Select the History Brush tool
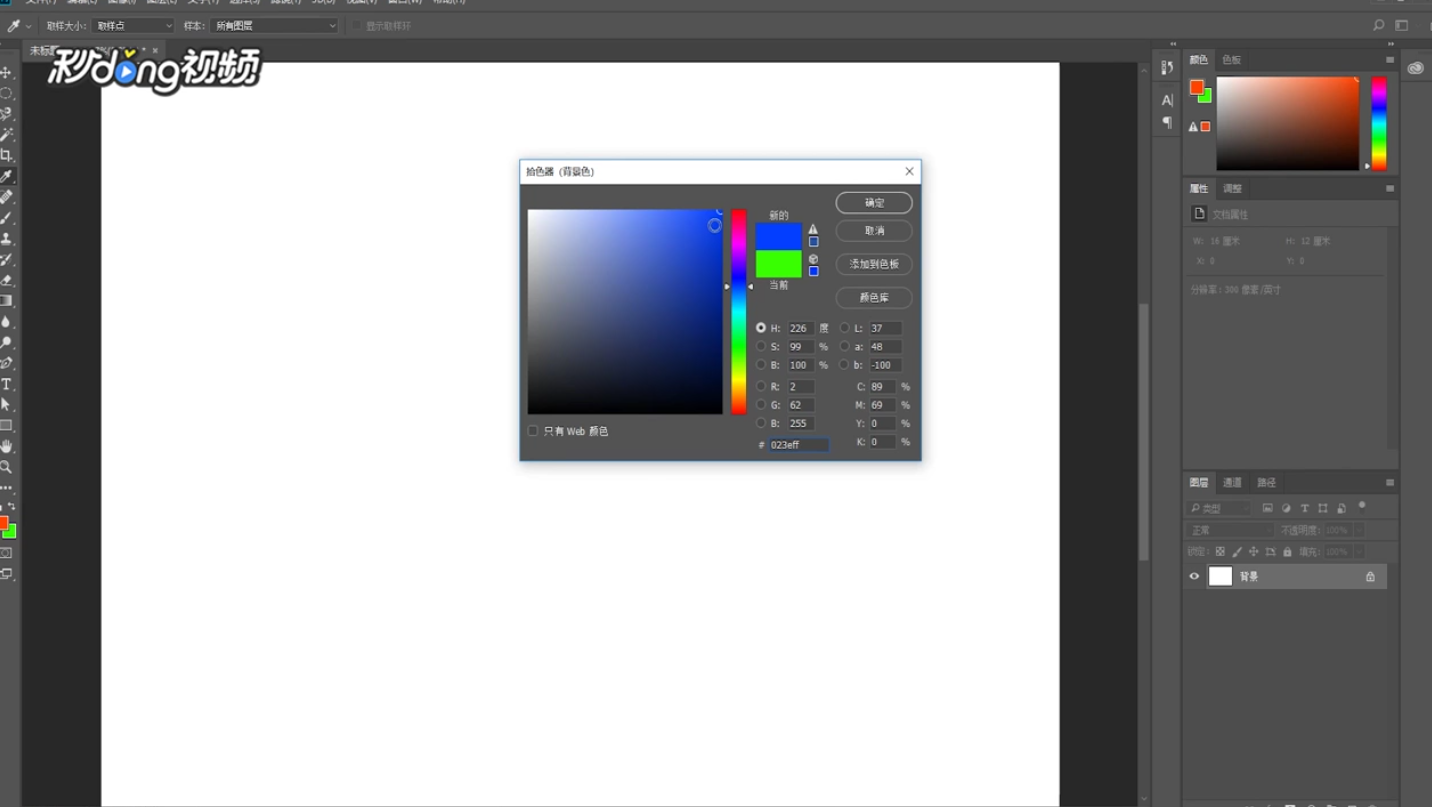The width and height of the screenshot is (1432, 807). (6, 260)
